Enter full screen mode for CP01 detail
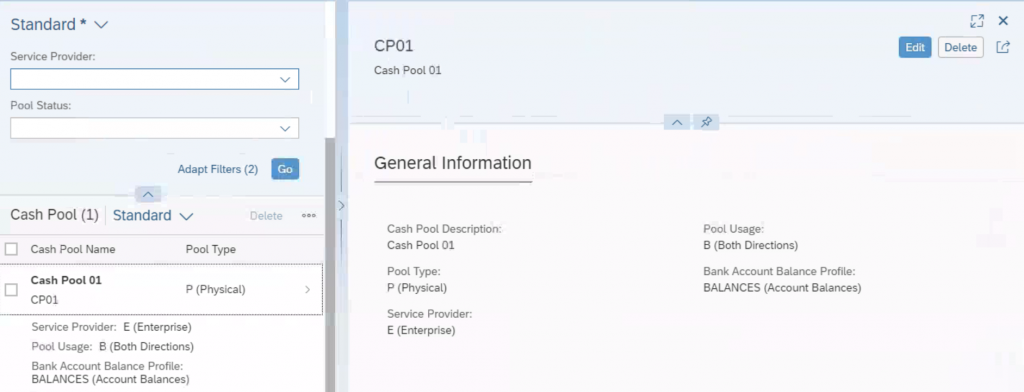Screen dimensions: 1024x392 [x=976, y=21]
